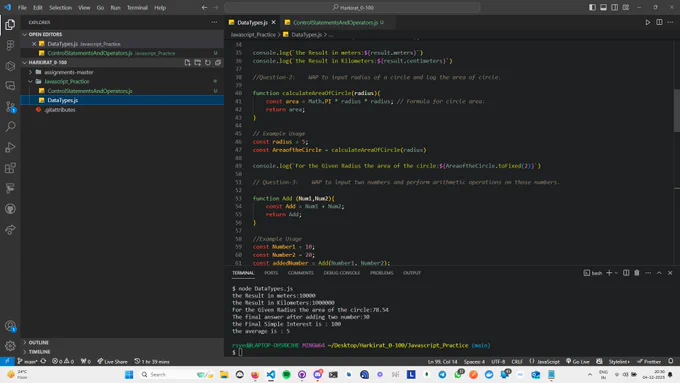Viewport: 680px width, 383px height.
Task: Open the Terminal menu
Action: coord(137,7)
